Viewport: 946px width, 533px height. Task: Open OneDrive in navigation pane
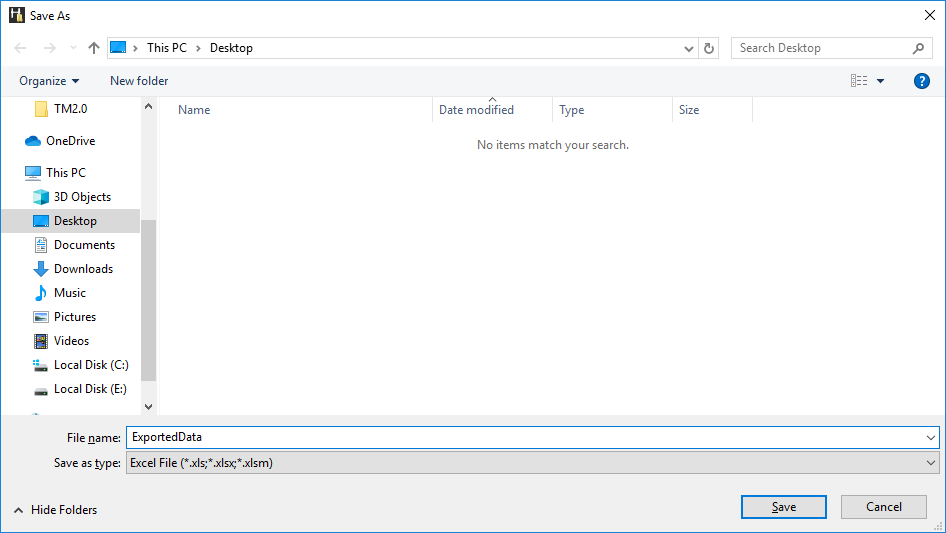(70, 141)
